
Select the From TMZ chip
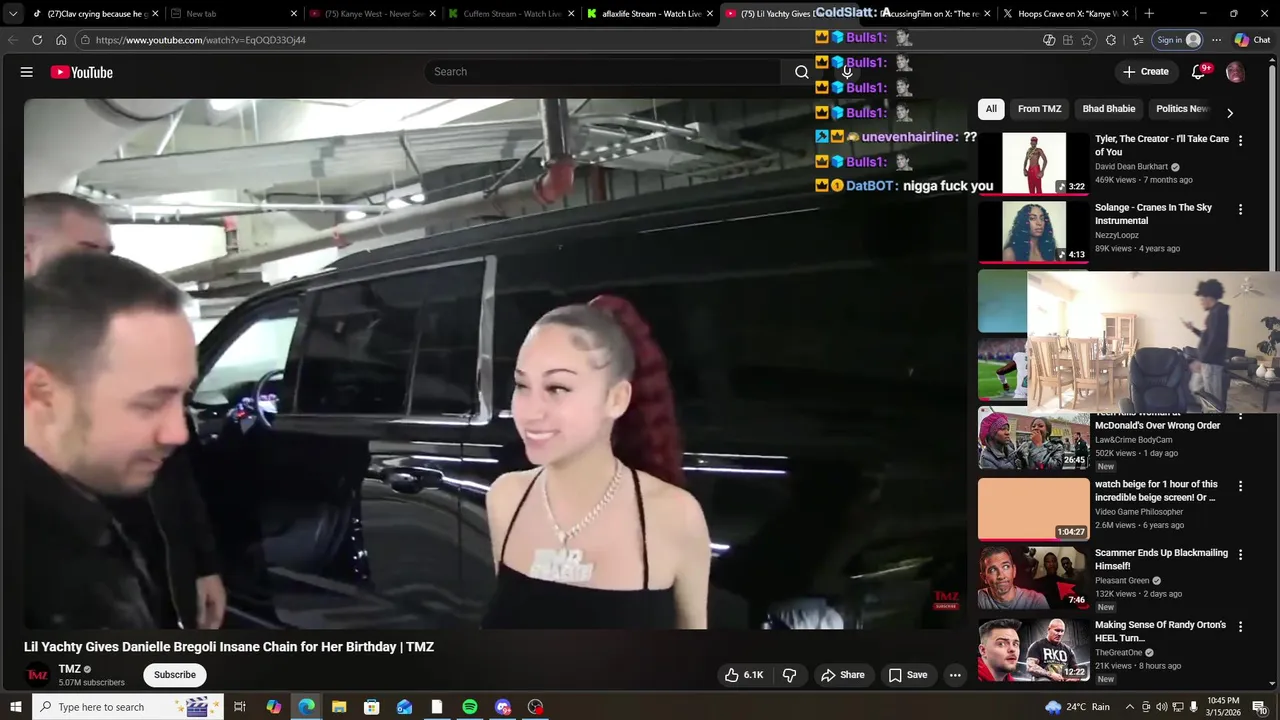pyautogui.click(x=1039, y=109)
